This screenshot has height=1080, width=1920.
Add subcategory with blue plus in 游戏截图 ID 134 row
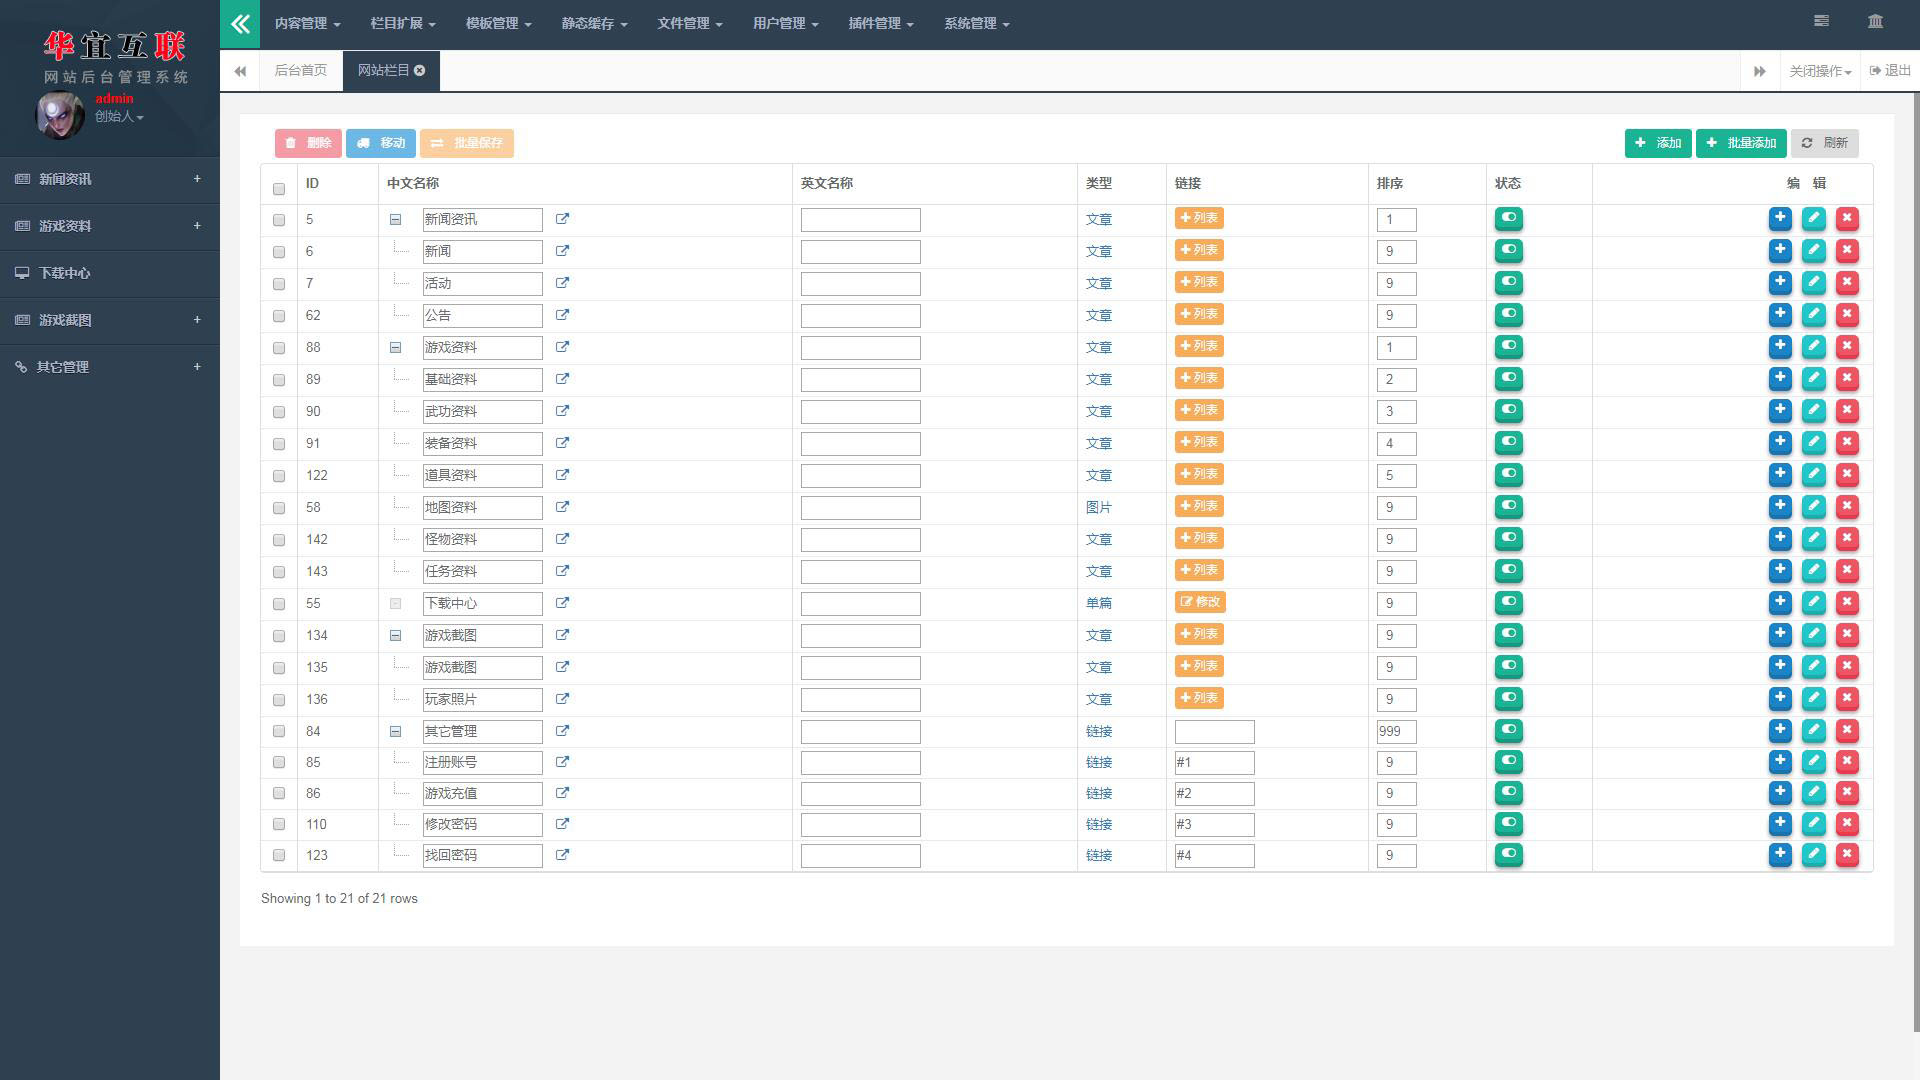(1780, 634)
